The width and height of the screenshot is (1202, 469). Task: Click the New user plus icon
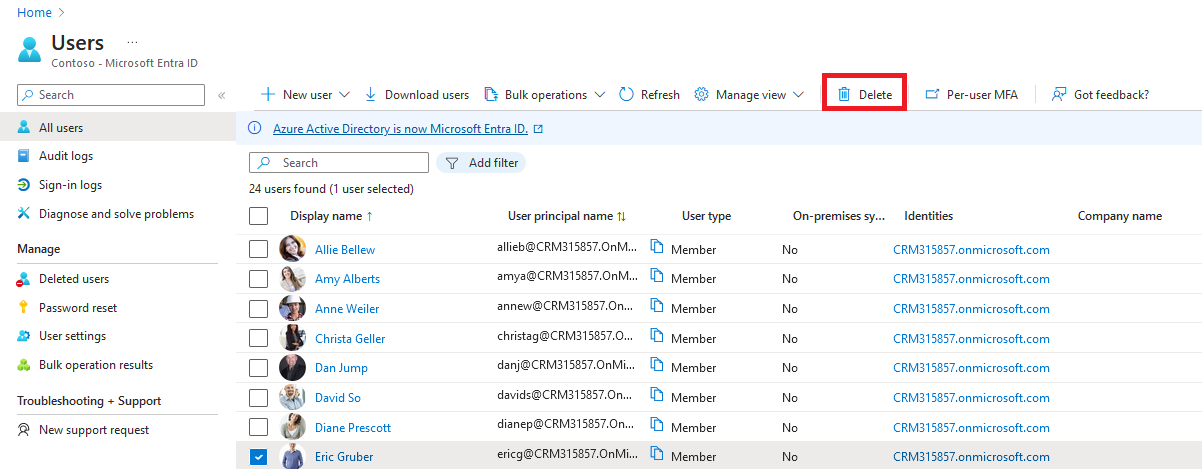pos(268,95)
